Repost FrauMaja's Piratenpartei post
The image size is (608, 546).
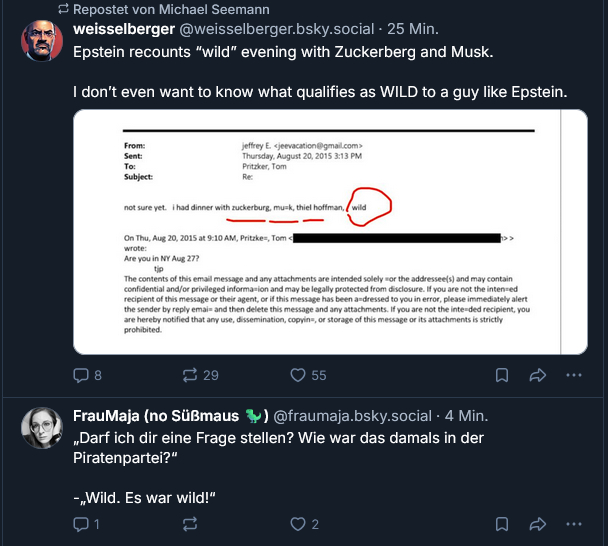[x=188, y=524]
